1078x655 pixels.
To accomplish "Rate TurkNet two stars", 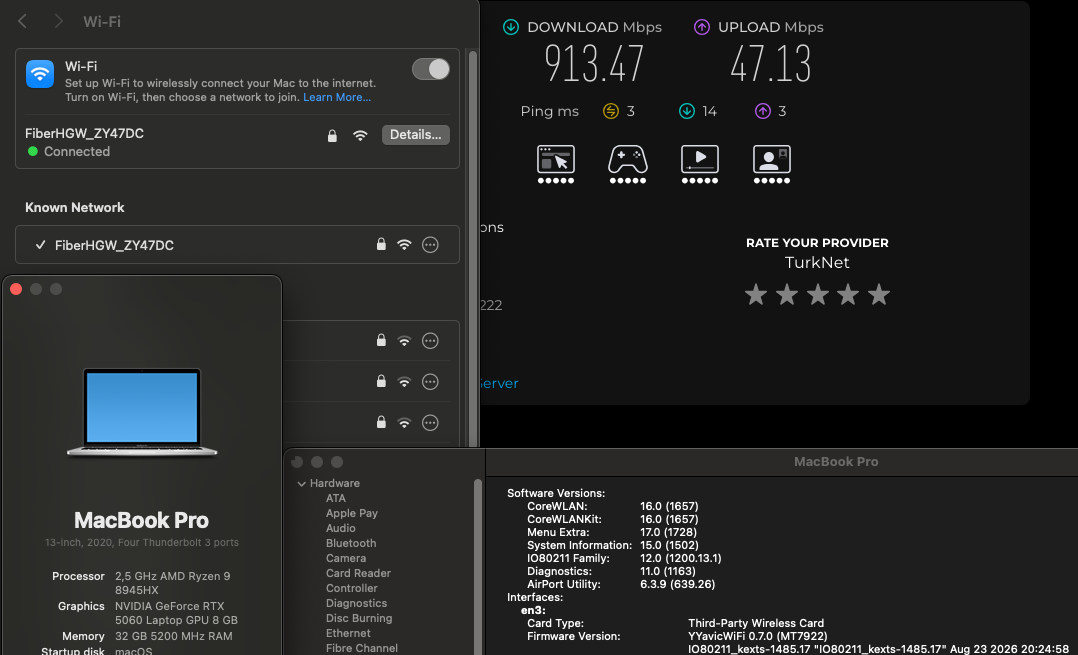I will (x=786, y=295).
